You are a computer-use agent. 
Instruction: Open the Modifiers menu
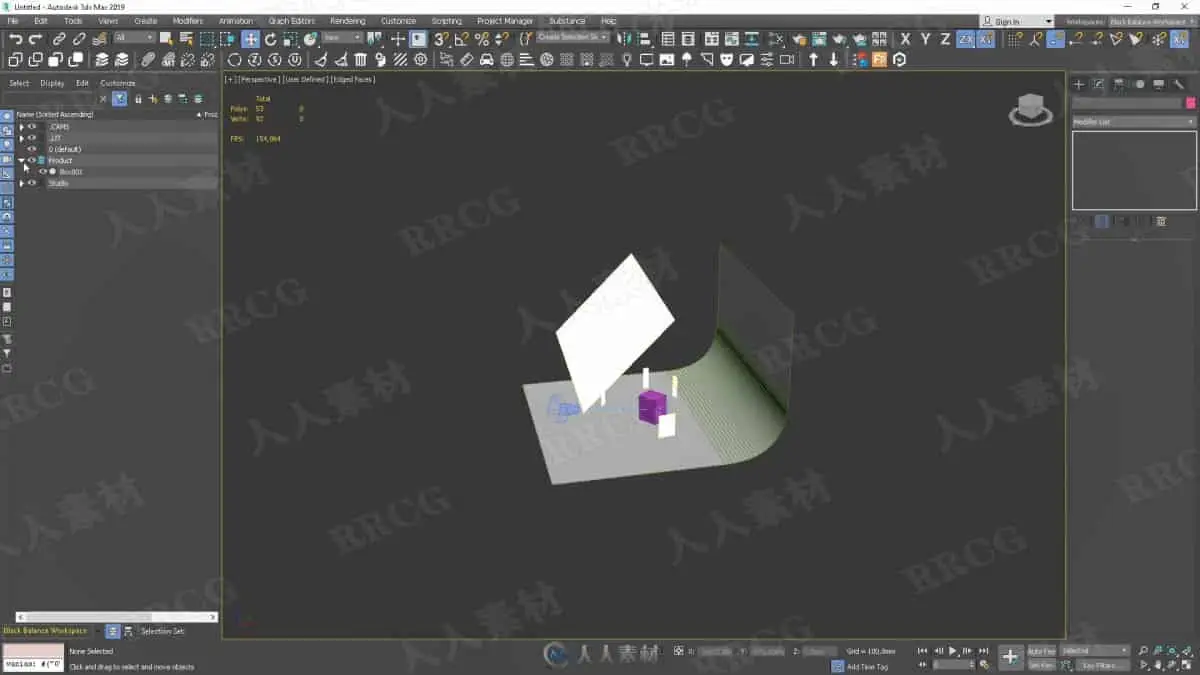pos(187,21)
